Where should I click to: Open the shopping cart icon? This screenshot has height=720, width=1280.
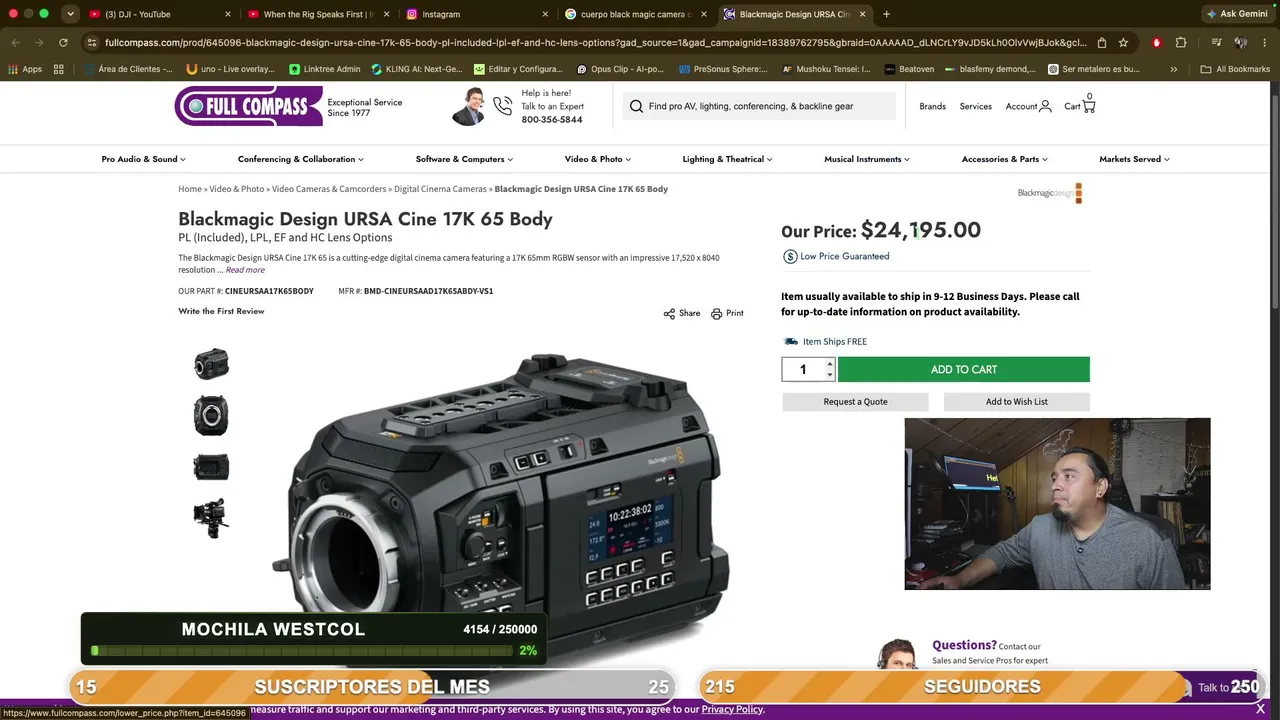point(1089,106)
